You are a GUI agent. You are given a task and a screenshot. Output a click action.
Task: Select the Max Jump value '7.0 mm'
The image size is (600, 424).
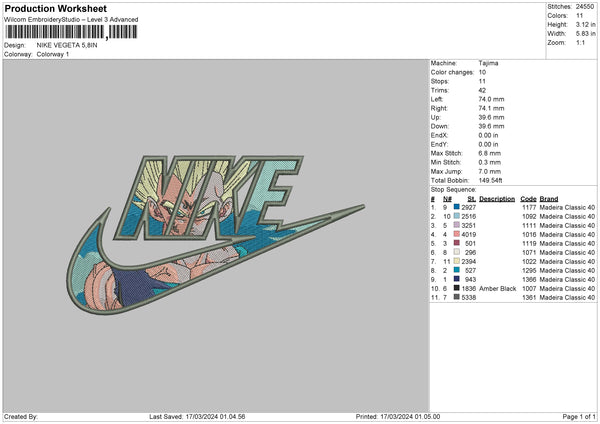click(x=489, y=171)
